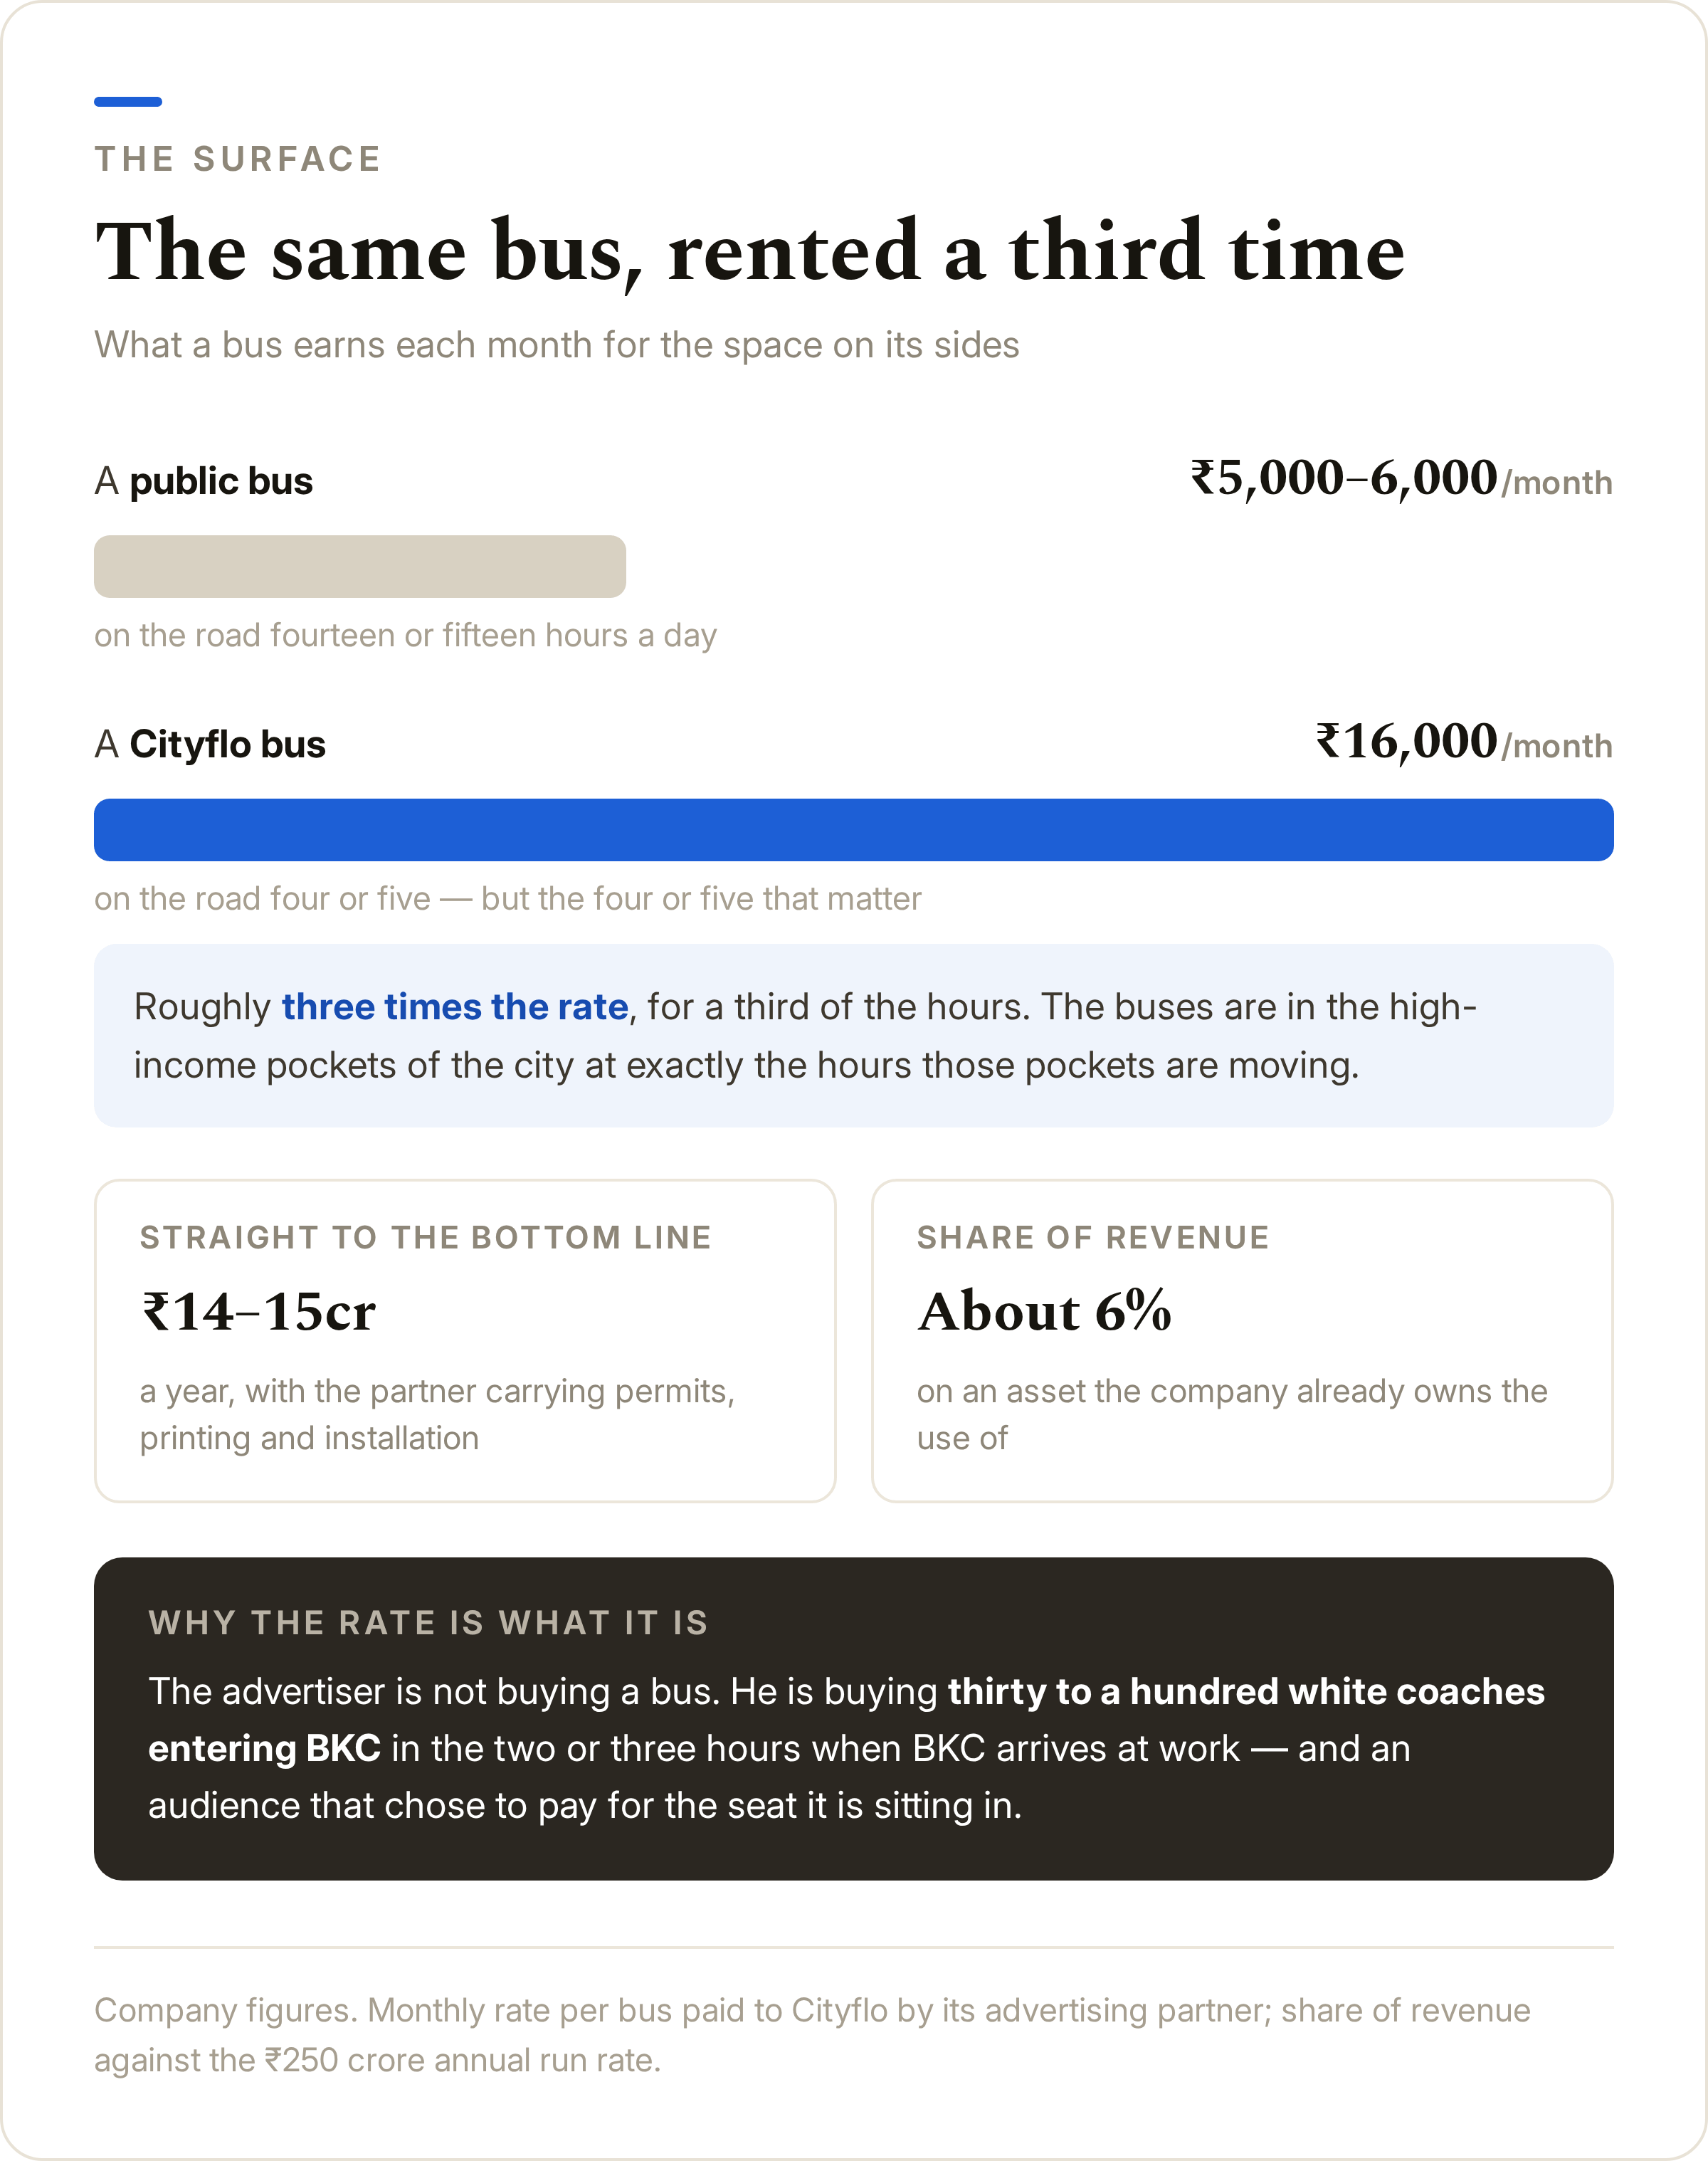Click the About 6% value
Viewport: 1708px width, 2161px height.
(x=1044, y=1311)
